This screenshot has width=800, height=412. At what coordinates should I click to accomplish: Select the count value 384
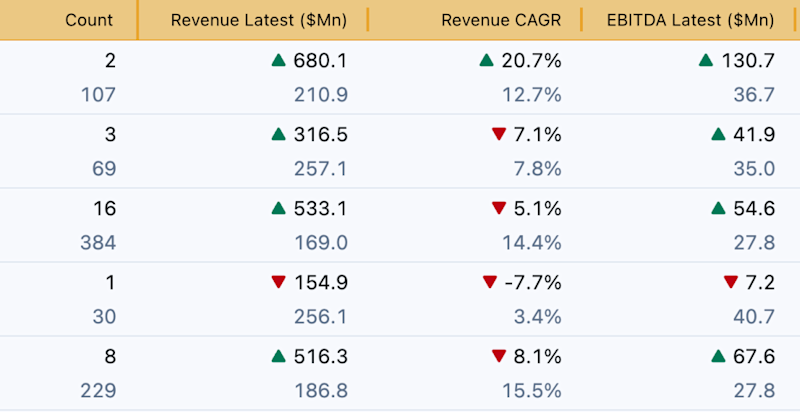pos(98,243)
